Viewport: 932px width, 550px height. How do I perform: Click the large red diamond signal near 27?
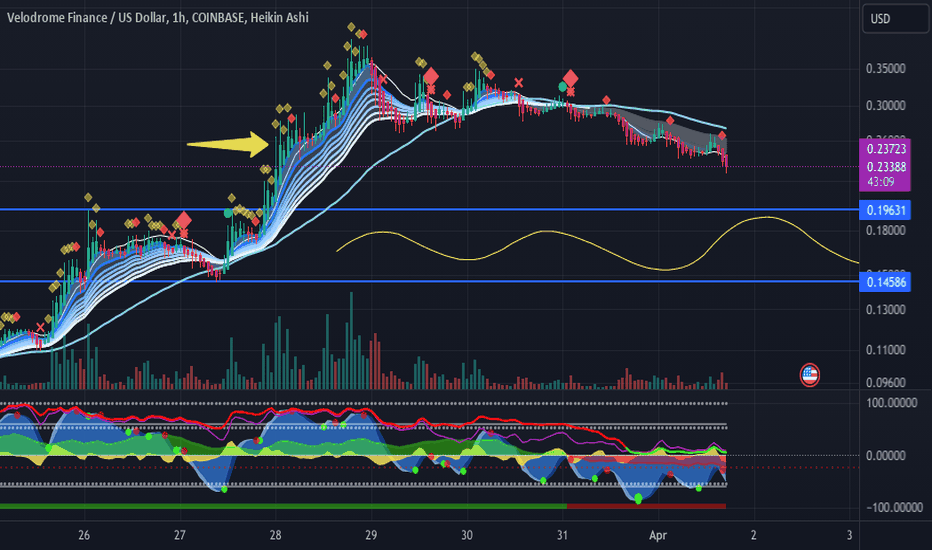(x=184, y=220)
